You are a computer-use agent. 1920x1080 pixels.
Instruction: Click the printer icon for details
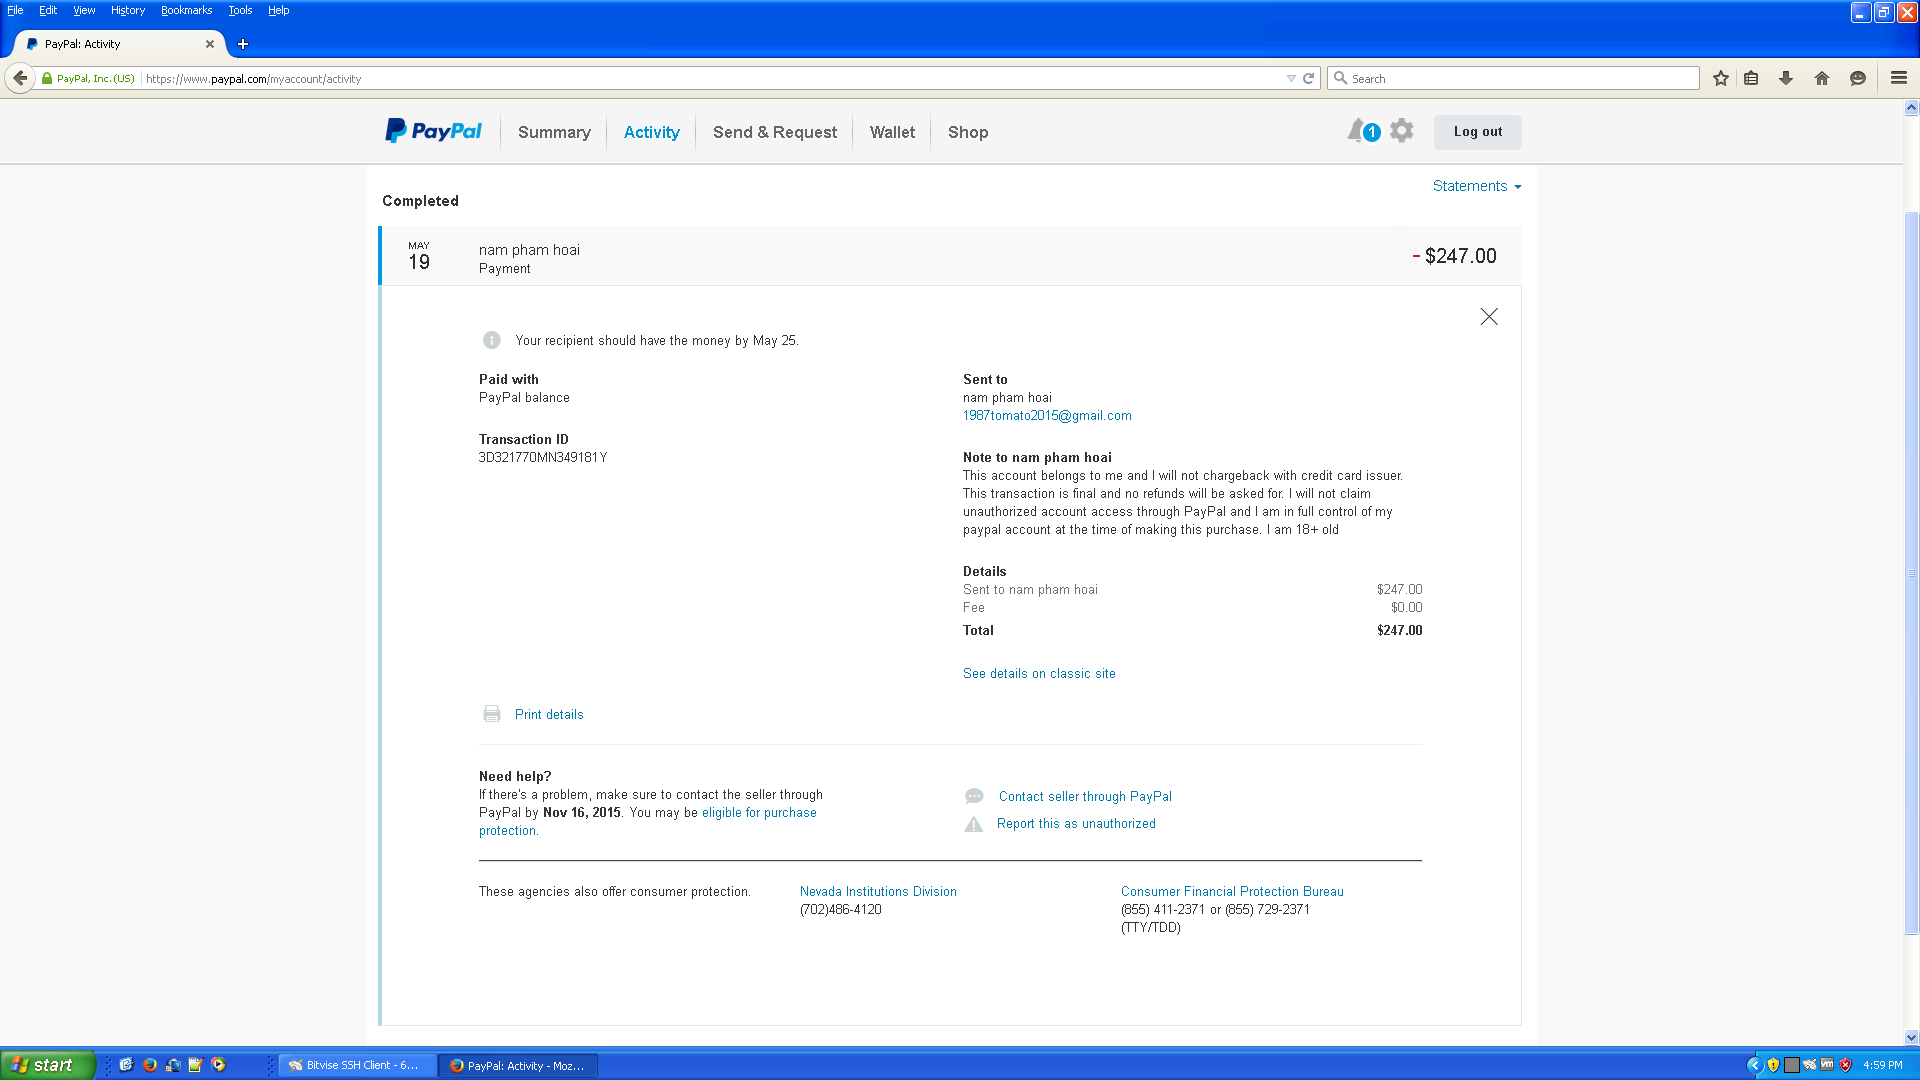(492, 714)
